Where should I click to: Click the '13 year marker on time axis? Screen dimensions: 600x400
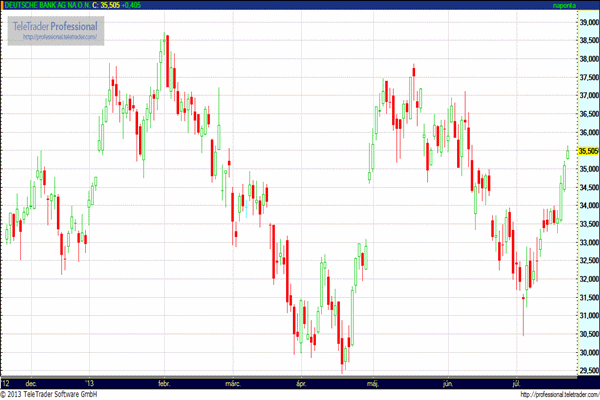coord(92,382)
